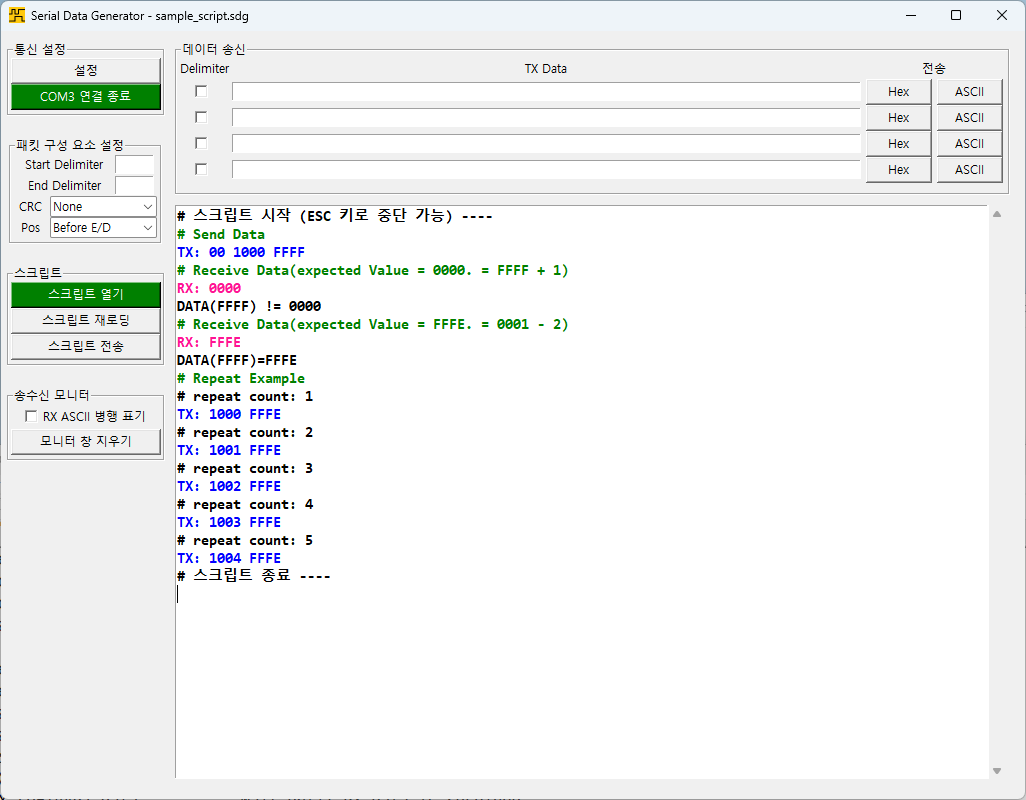1026x800 pixels.
Task: Click the COM3 연결 종료 button
Action: 86,96
